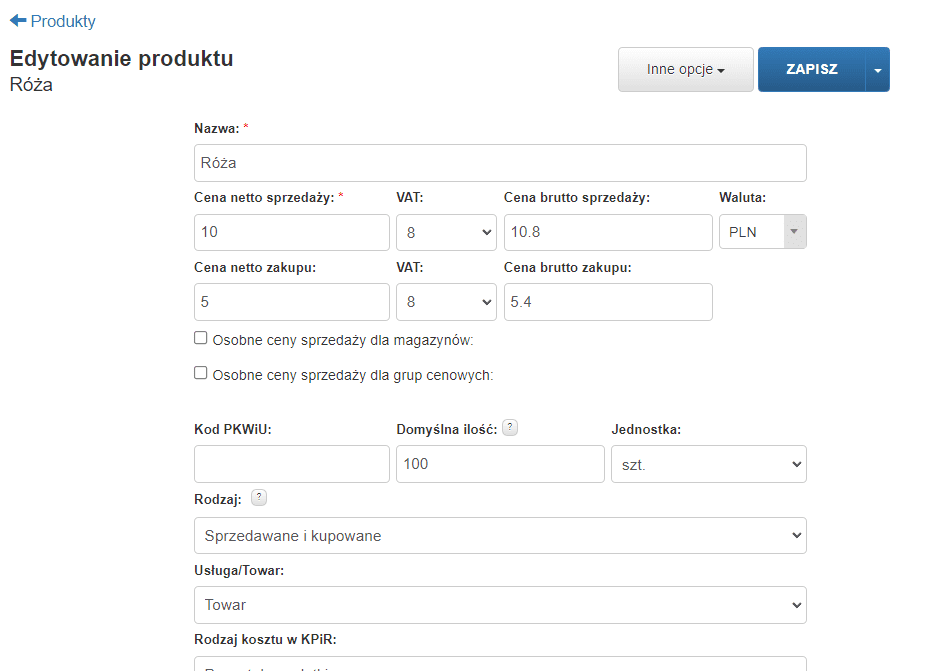Open the Inne opcje menu
942x671 pixels.
coord(685,70)
